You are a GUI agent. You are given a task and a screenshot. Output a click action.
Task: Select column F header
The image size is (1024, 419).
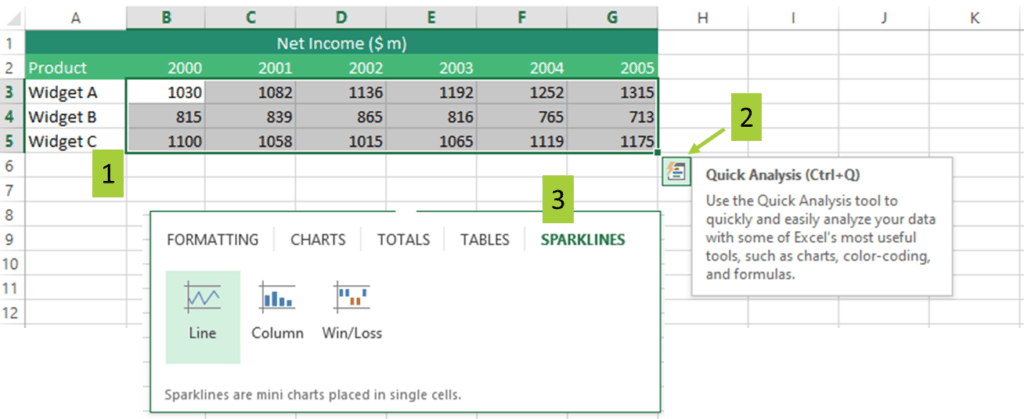(522, 18)
